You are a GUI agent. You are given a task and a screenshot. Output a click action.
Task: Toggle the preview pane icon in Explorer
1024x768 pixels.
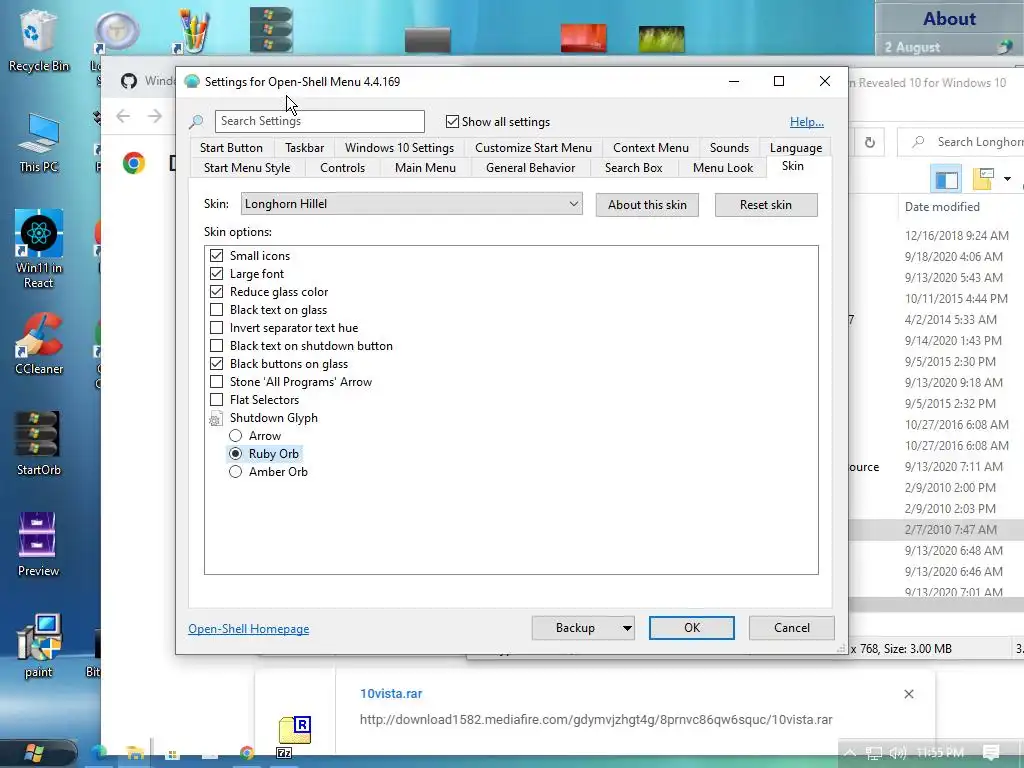coord(946,179)
